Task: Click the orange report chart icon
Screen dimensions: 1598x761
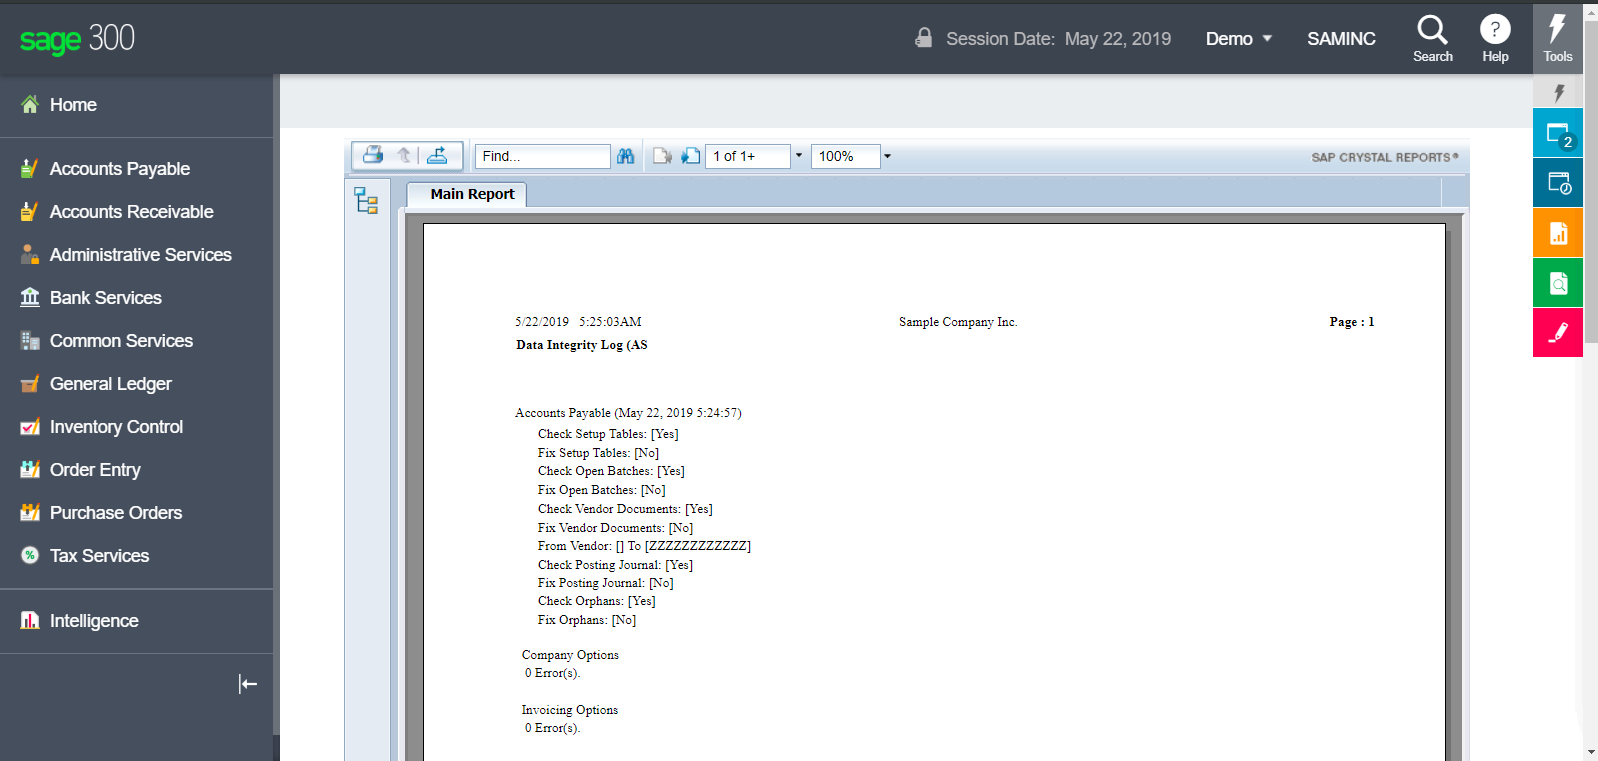Action: pyautogui.click(x=1558, y=233)
